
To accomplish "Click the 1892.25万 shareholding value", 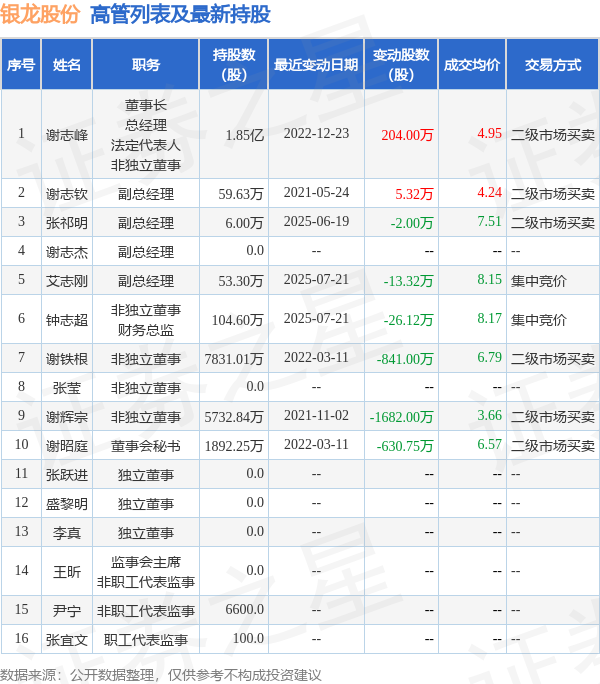I will tap(234, 446).
